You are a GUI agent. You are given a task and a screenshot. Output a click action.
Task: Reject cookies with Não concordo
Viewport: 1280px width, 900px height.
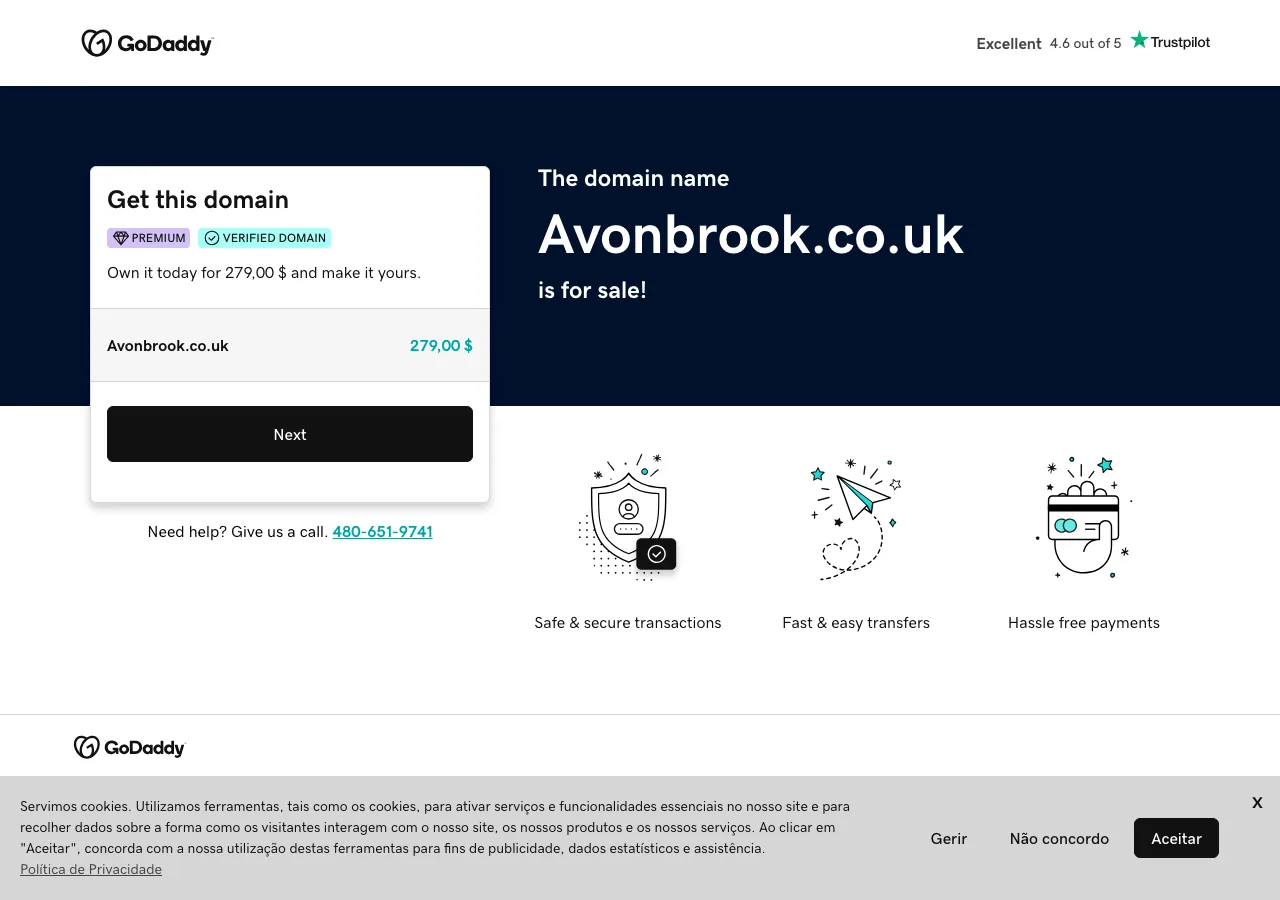point(1059,838)
